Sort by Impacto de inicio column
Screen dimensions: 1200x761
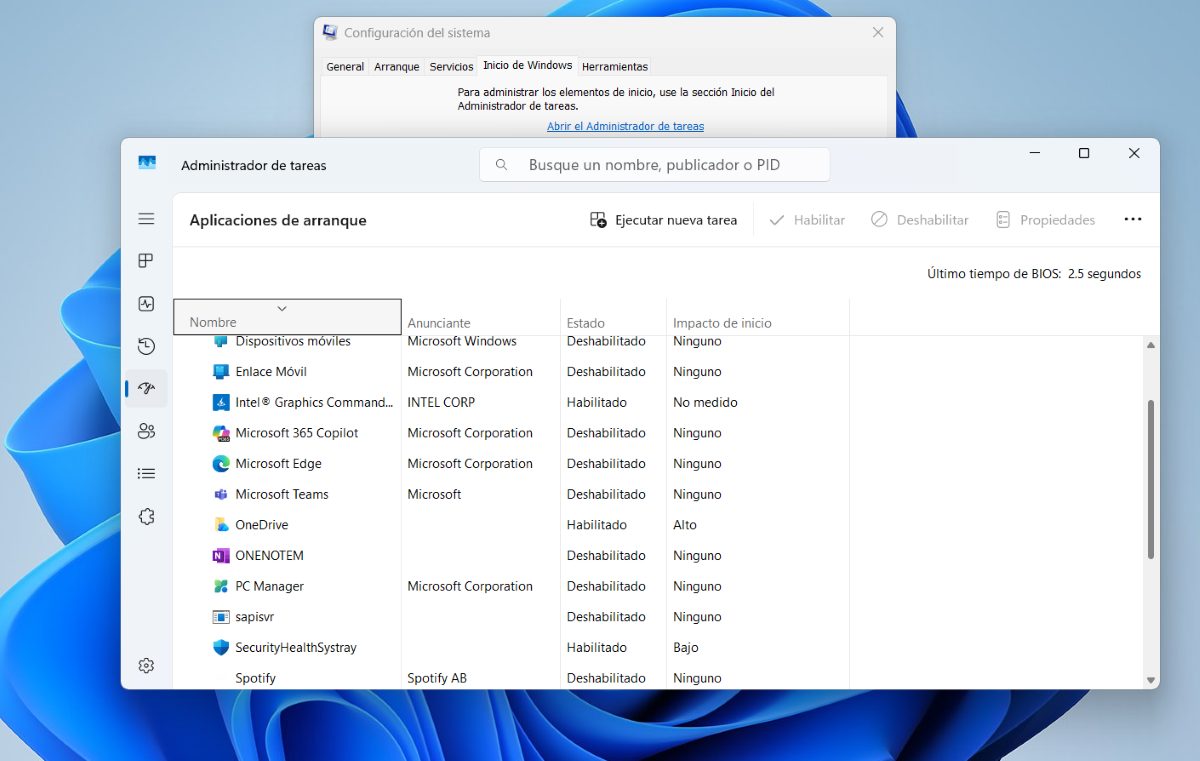click(x=722, y=323)
